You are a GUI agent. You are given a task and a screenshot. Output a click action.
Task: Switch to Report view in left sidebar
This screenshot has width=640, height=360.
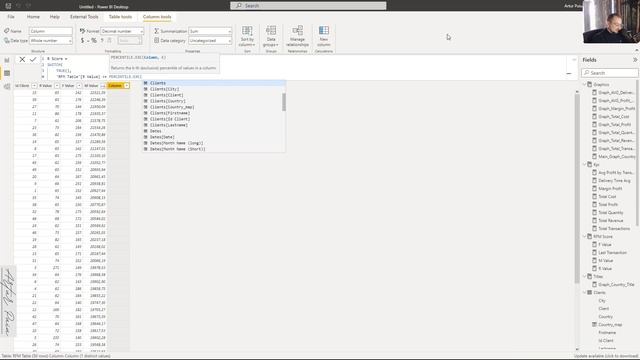pos(7,60)
